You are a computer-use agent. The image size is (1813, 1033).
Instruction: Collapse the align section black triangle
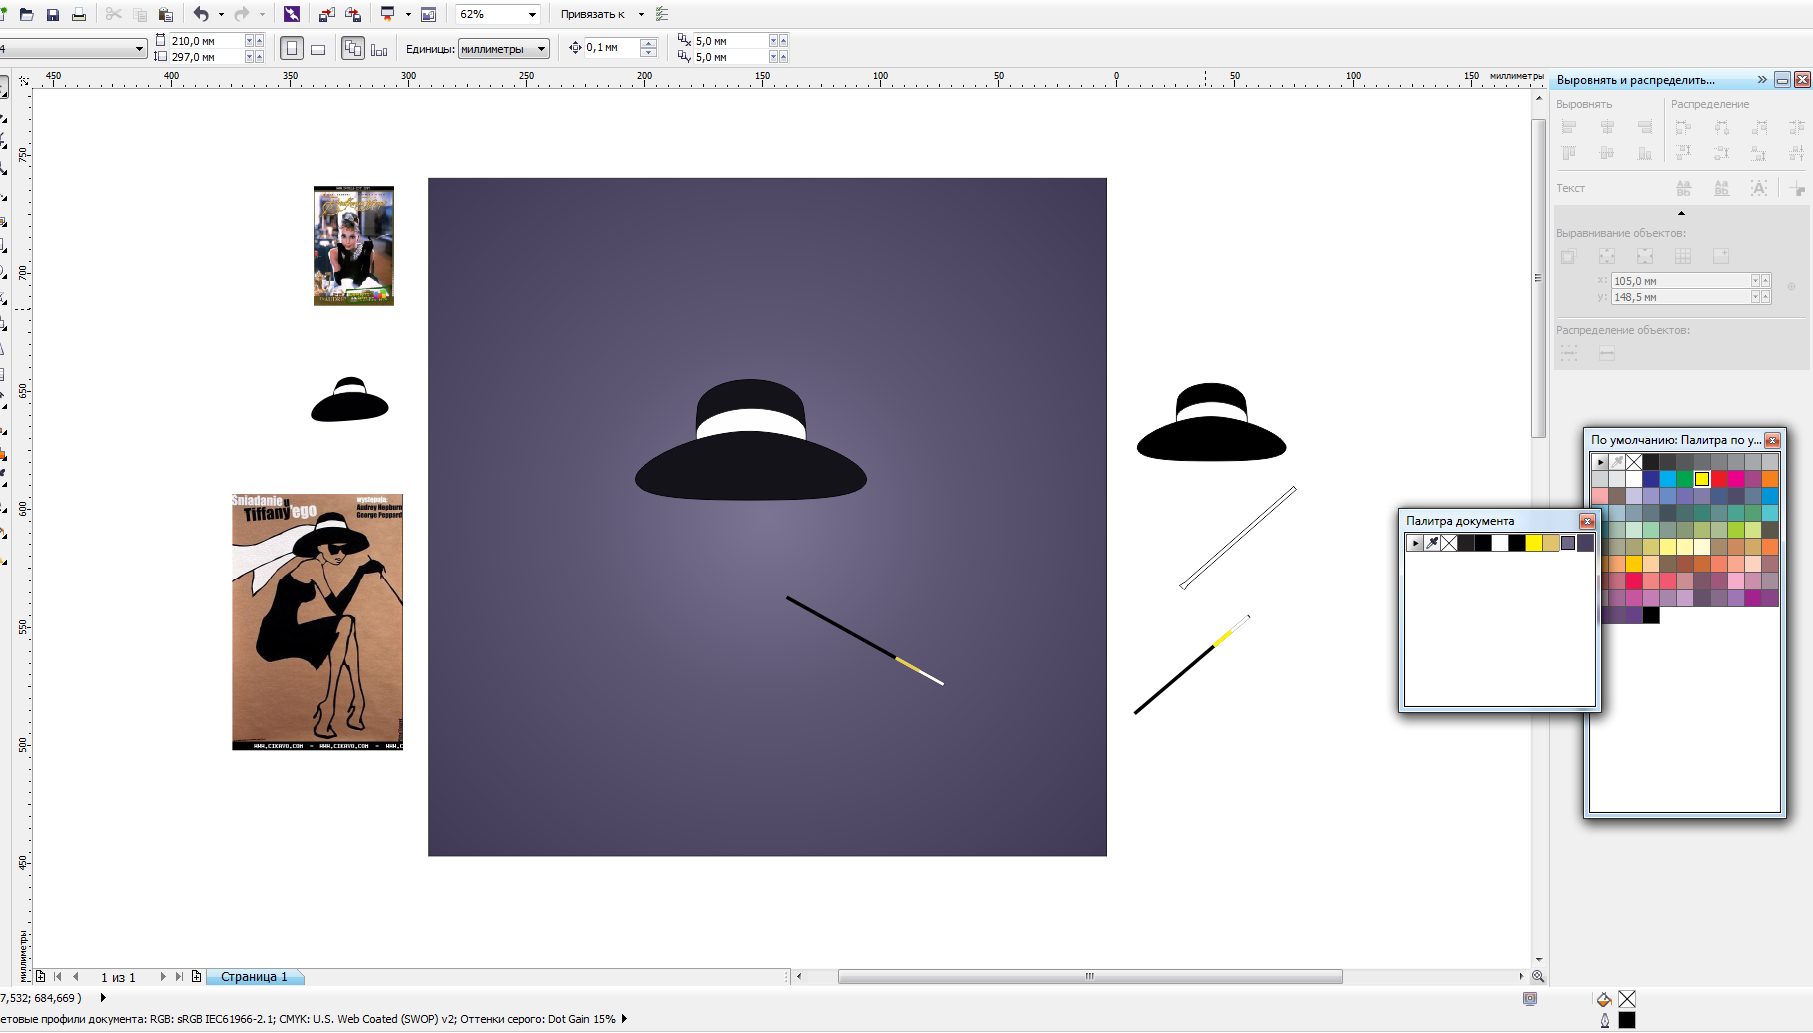click(x=1681, y=213)
